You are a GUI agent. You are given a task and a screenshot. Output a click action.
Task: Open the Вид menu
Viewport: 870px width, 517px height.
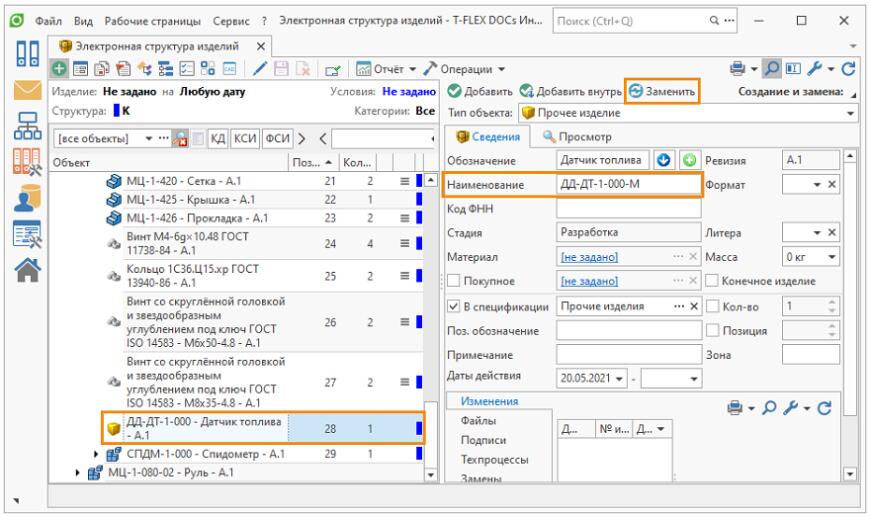(83, 21)
